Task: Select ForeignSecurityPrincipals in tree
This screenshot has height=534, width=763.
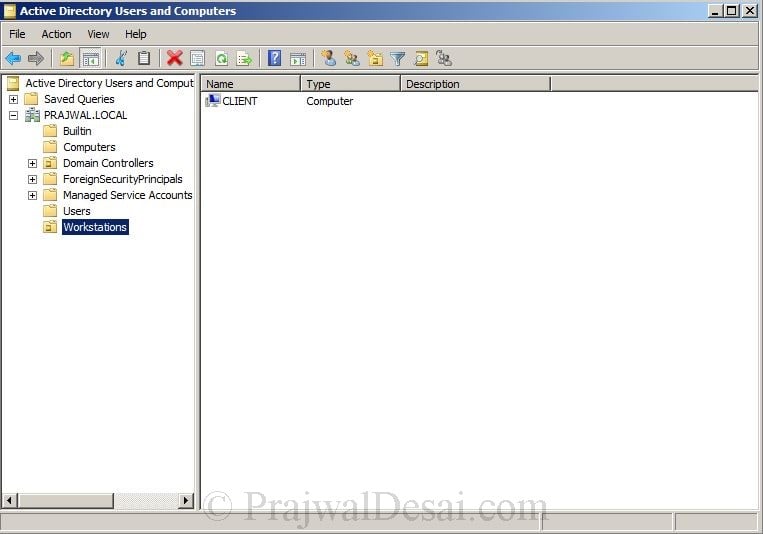Action: pos(123,179)
